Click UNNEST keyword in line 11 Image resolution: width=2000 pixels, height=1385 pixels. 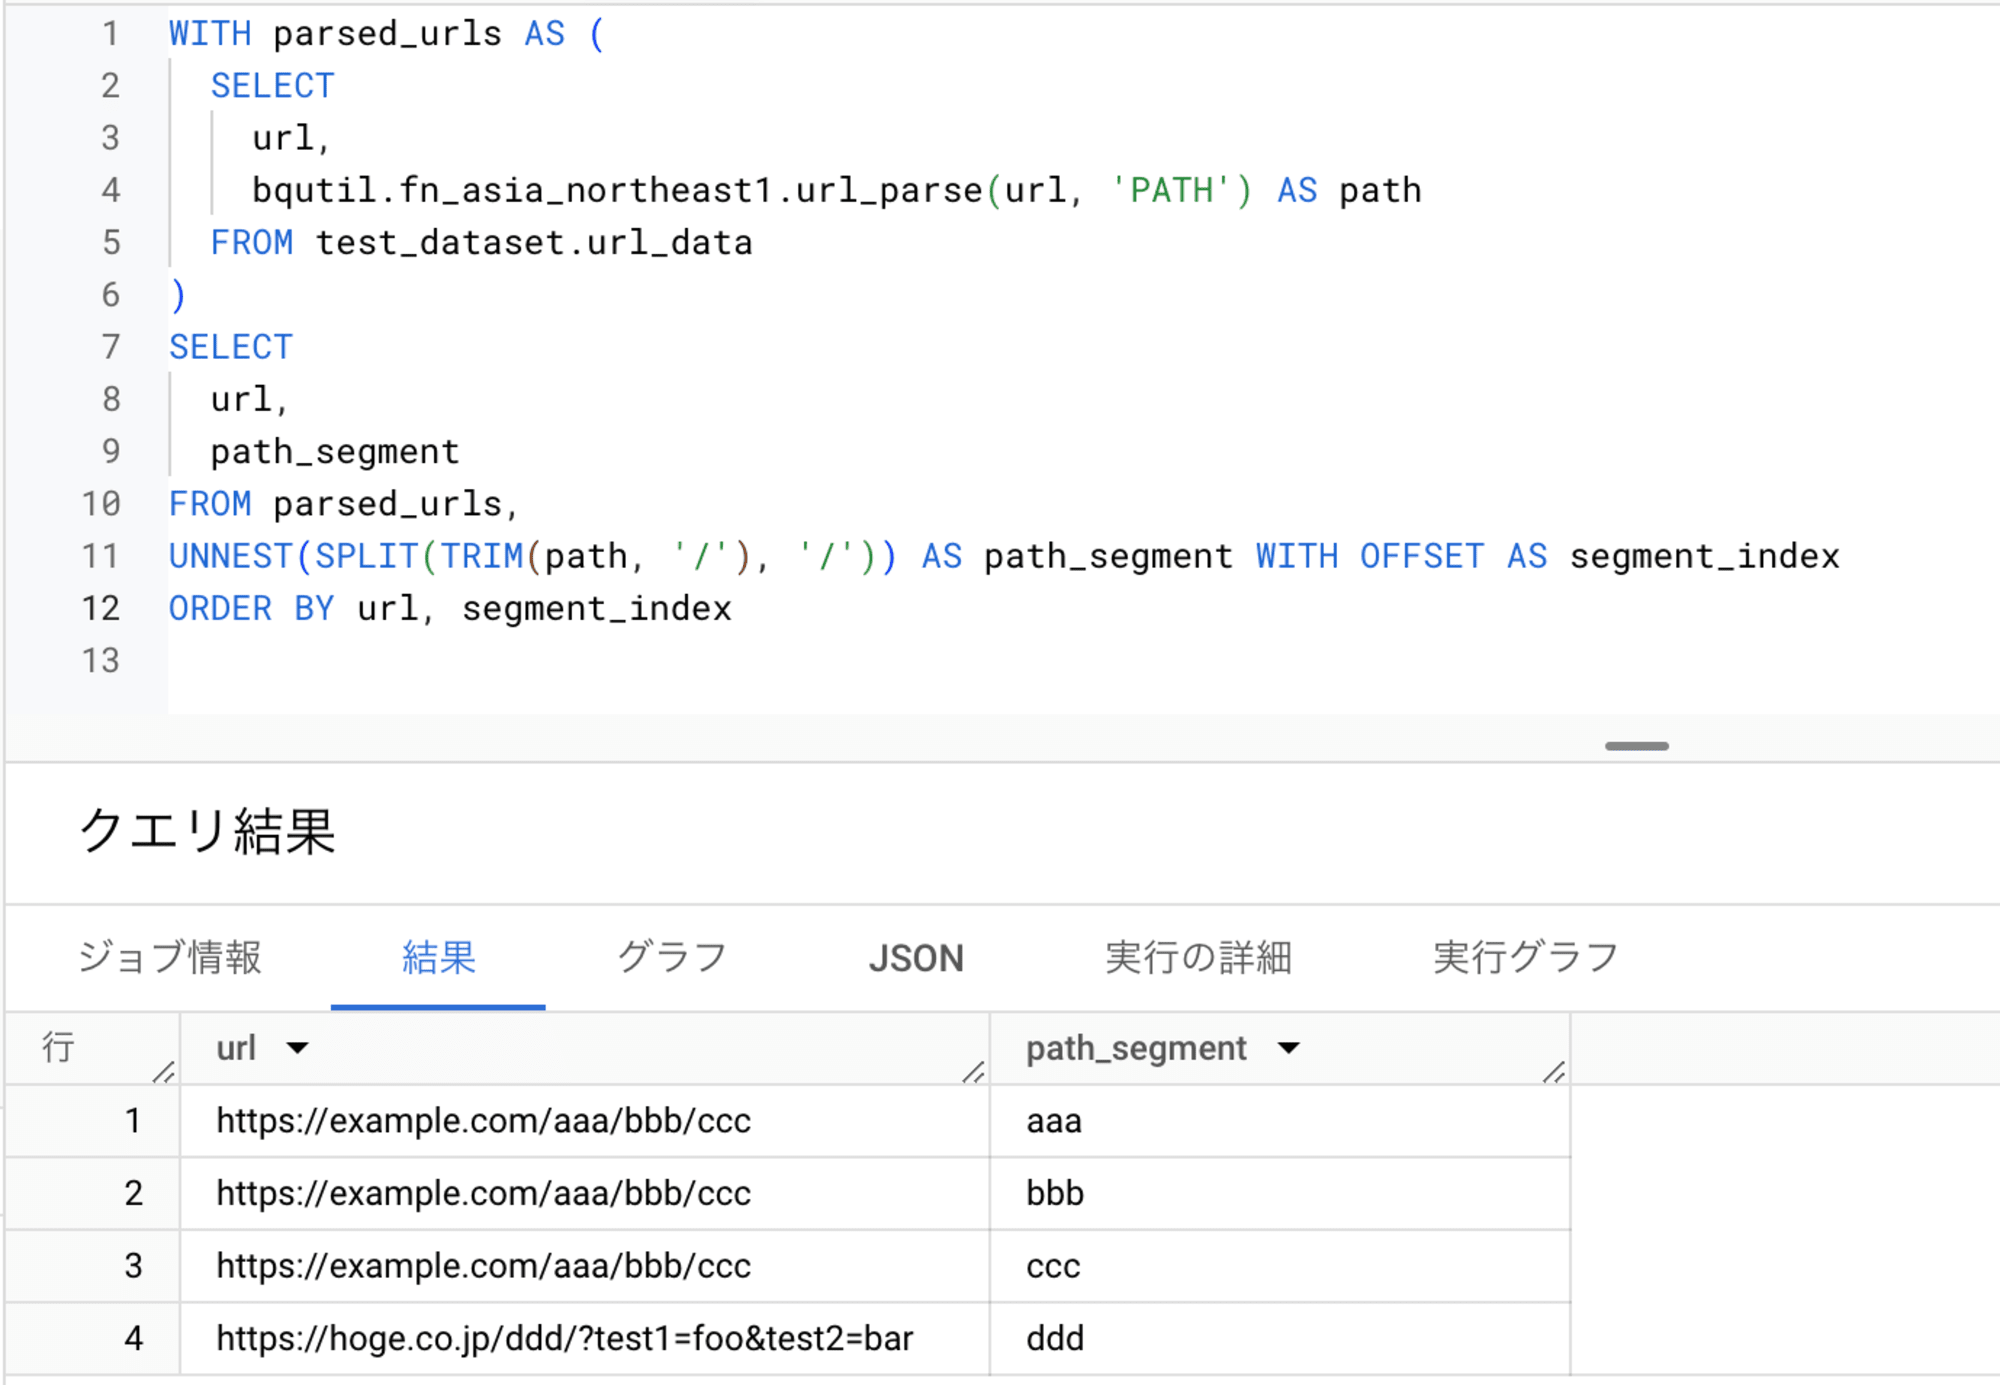230,556
